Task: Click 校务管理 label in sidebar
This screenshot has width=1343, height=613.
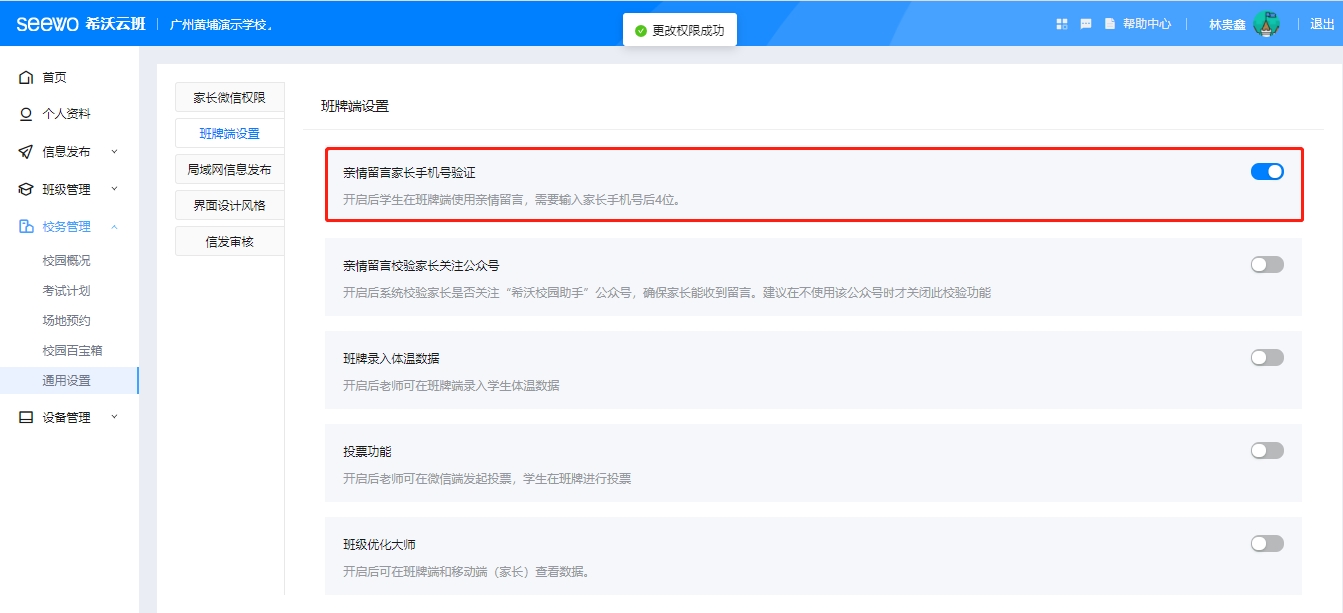Action: pos(66,227)
